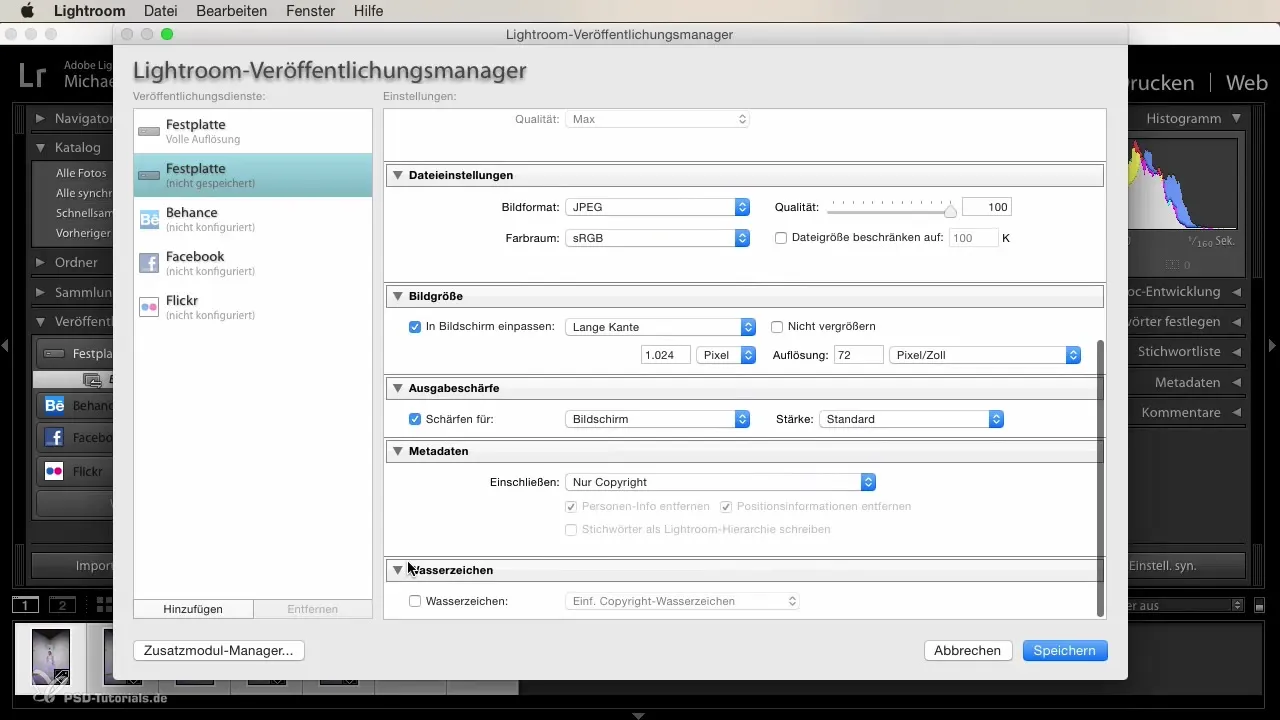The height and width of the screenshot is (720, 1280).
Task: Click the Lr logo in Lightroom window
Action: coord(32,76)
